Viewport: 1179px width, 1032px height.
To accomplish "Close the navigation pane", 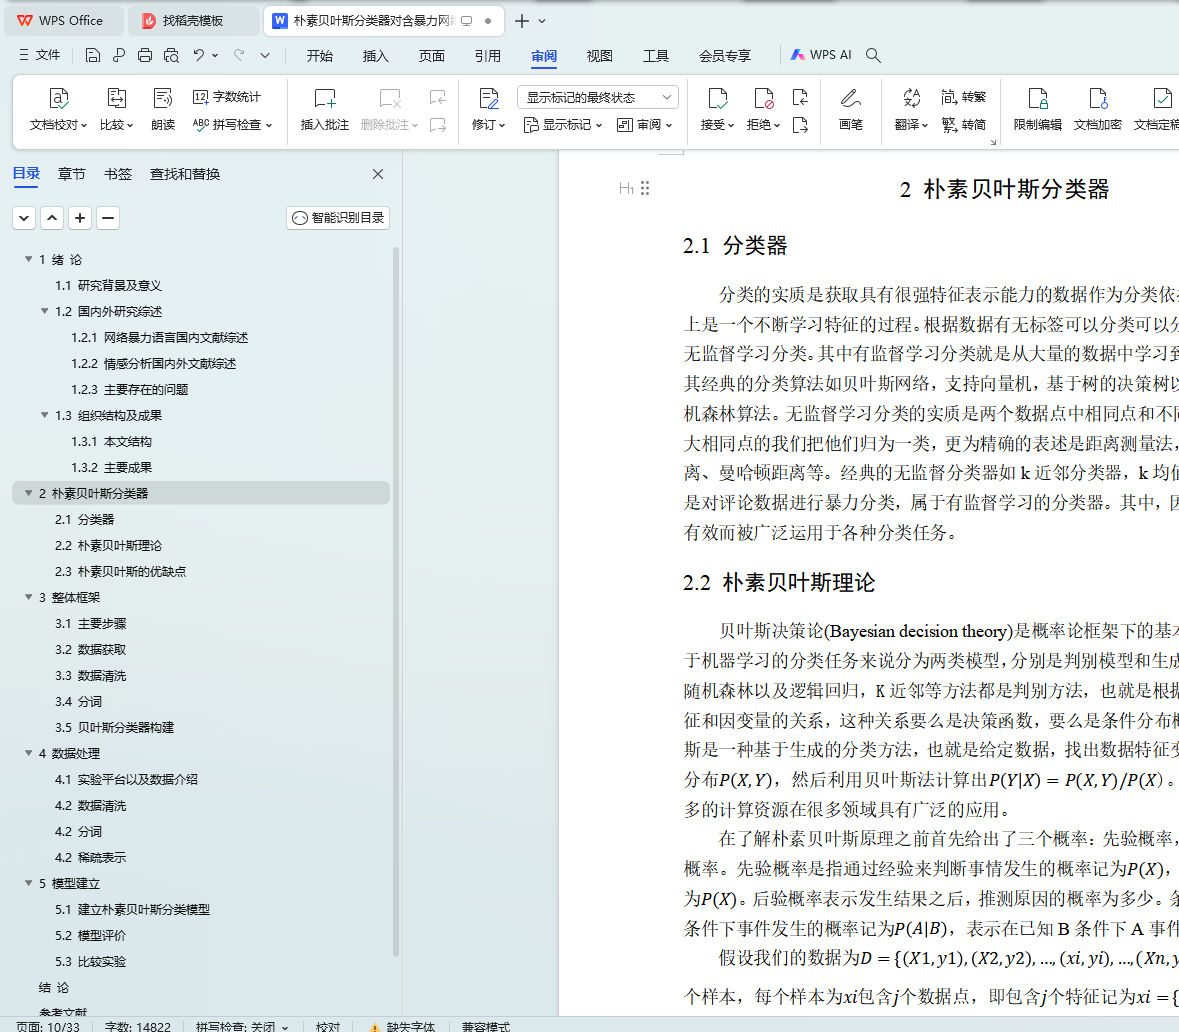I will [378, 174].
